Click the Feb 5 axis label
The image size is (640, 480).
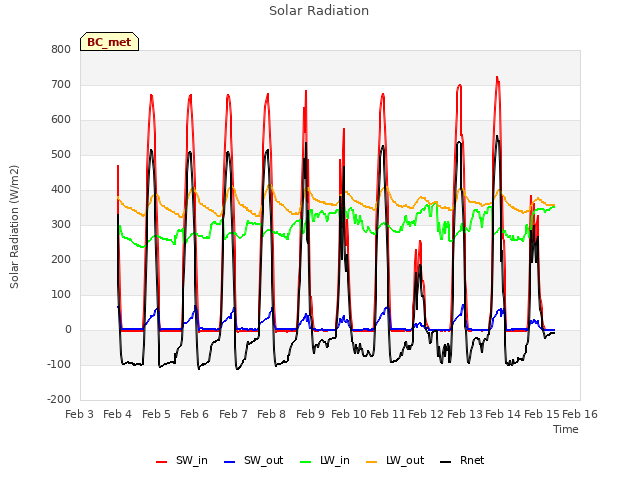click(x=156, y=414)
